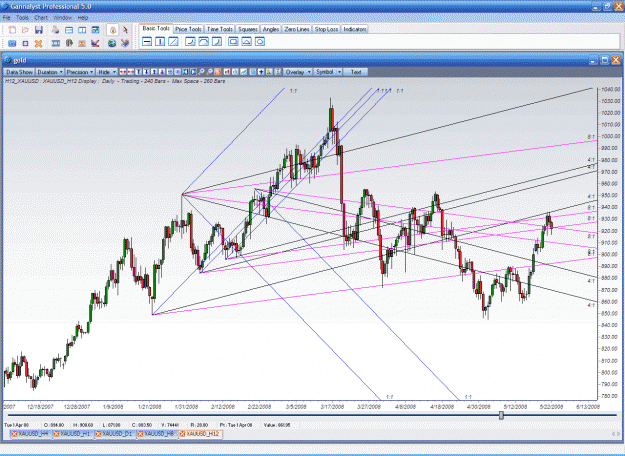The width and height of the screenshot is (625, 456).
Task: Click the 900.00 price axis label
Action: coord(611,254)
